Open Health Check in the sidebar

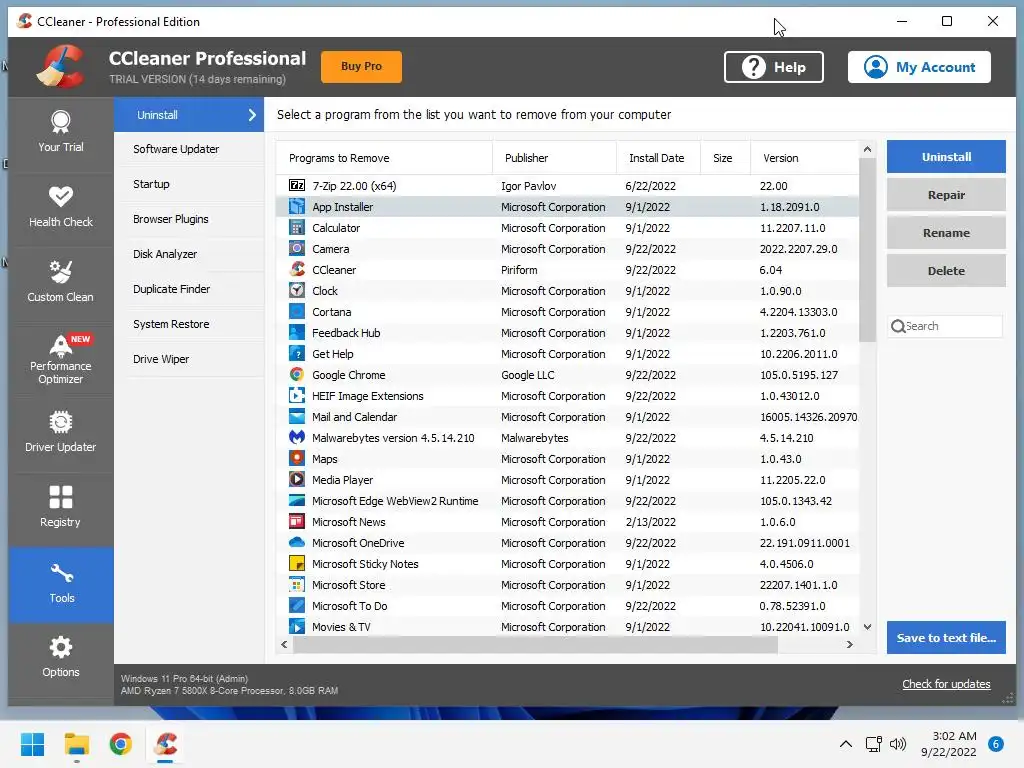[x=61, y=209]
